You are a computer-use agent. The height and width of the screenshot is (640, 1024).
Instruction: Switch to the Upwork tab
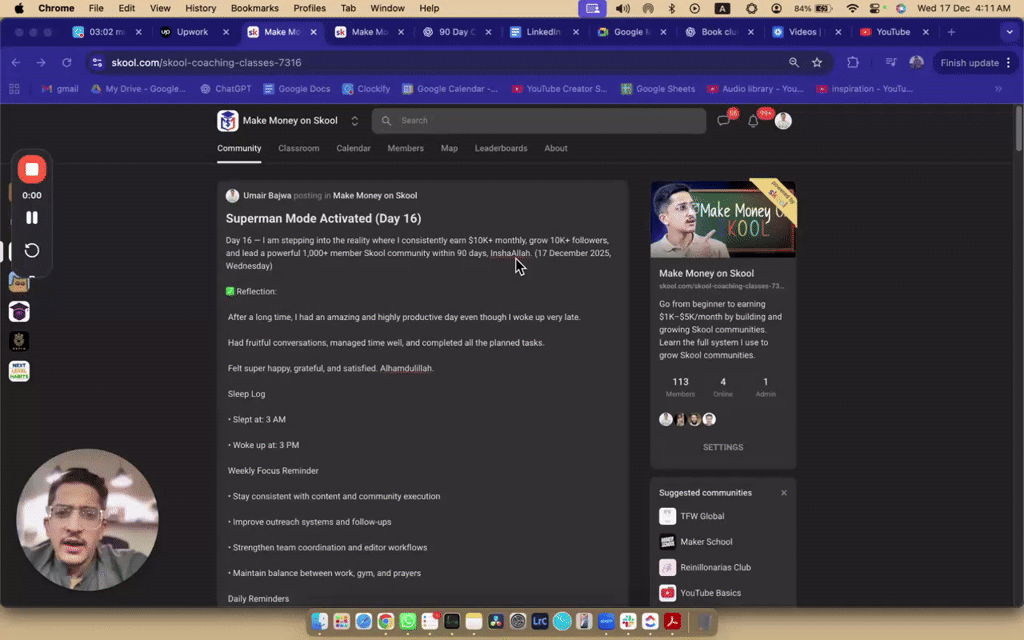tap(193, 32)
